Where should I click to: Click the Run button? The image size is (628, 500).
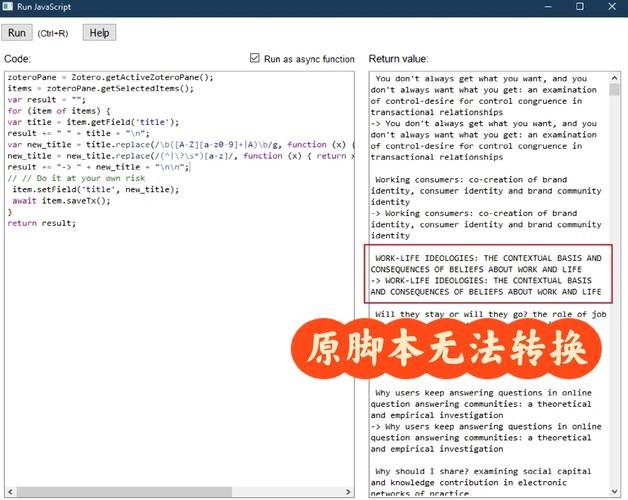point(17,33)
